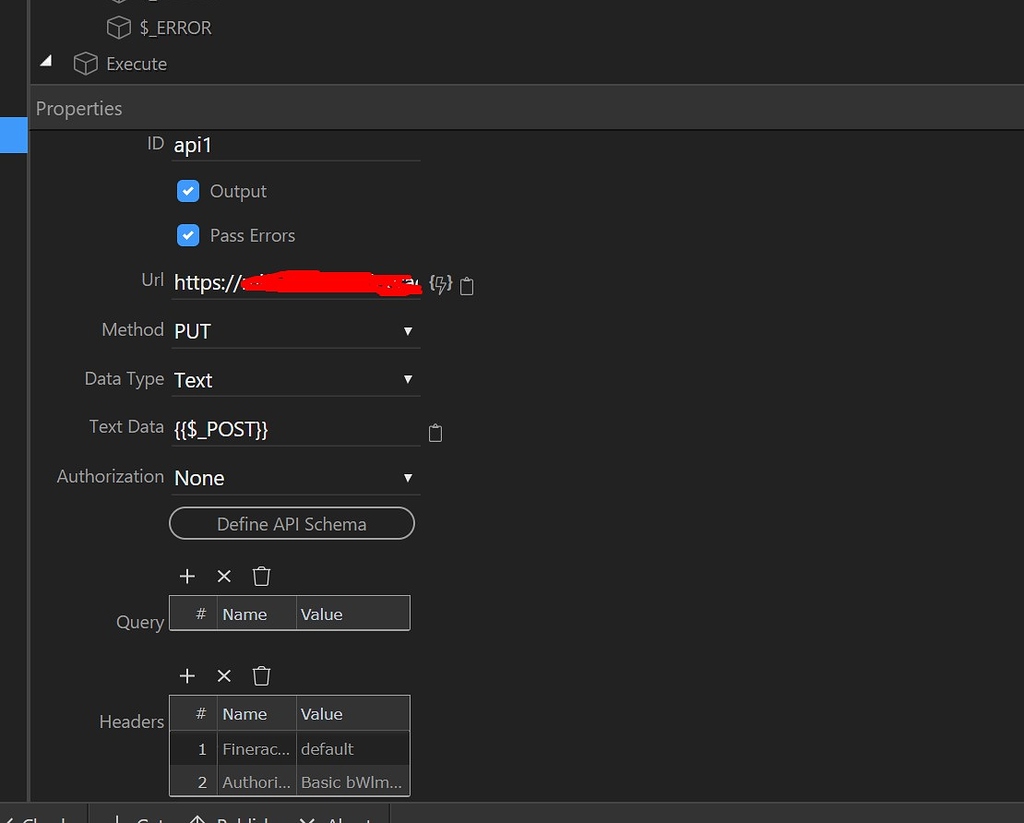Image resolution: width=1024 pixels, height=823 pixels.
Task: Select Headers row number 1
Action: pos(194,749)
